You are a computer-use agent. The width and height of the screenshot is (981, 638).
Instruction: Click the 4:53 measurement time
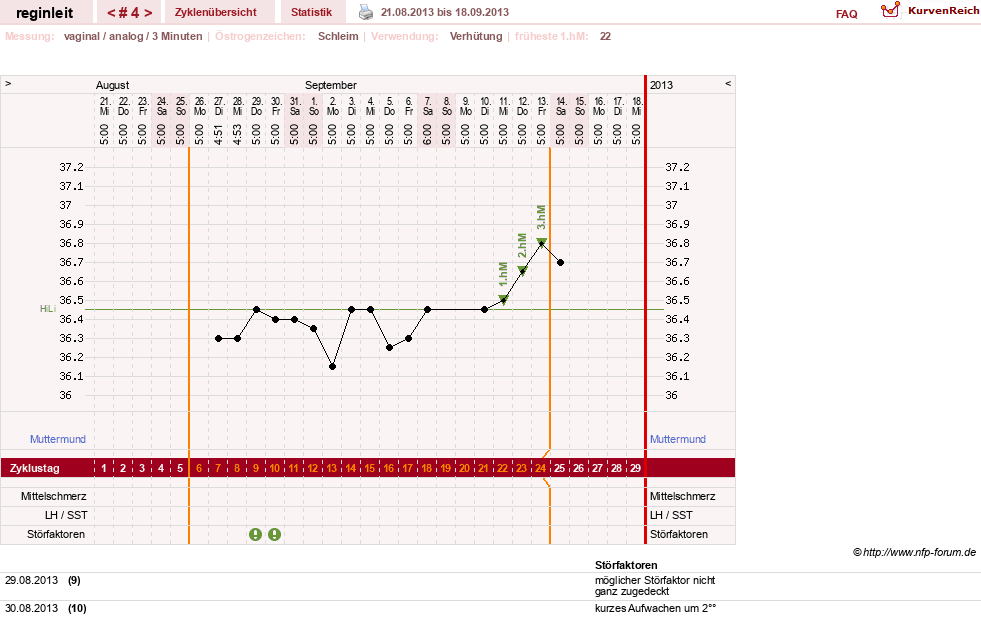coord(237,134)
